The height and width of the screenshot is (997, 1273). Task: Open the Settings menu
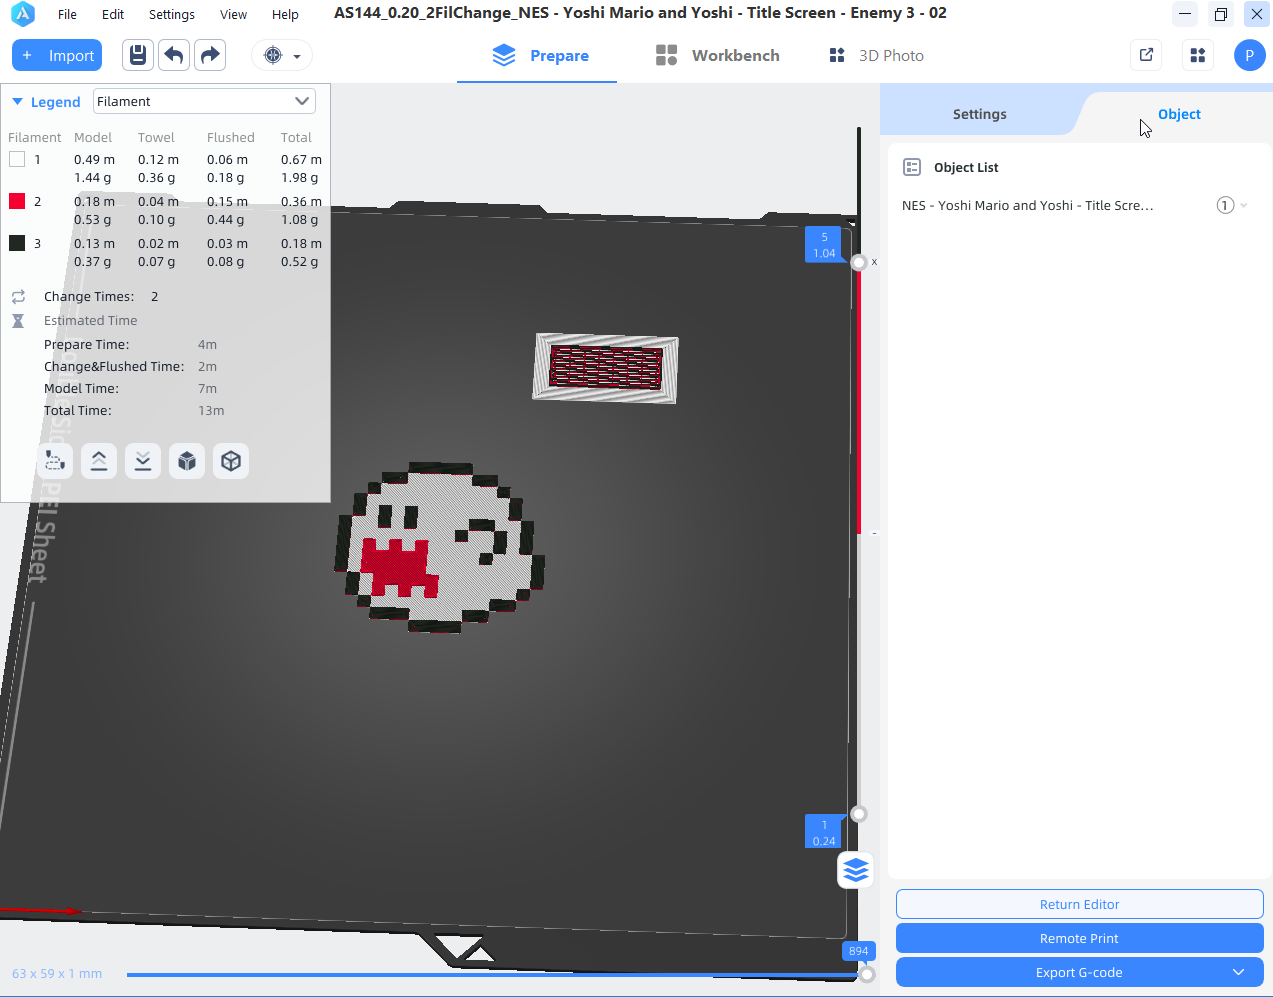[x=172, y=14]
